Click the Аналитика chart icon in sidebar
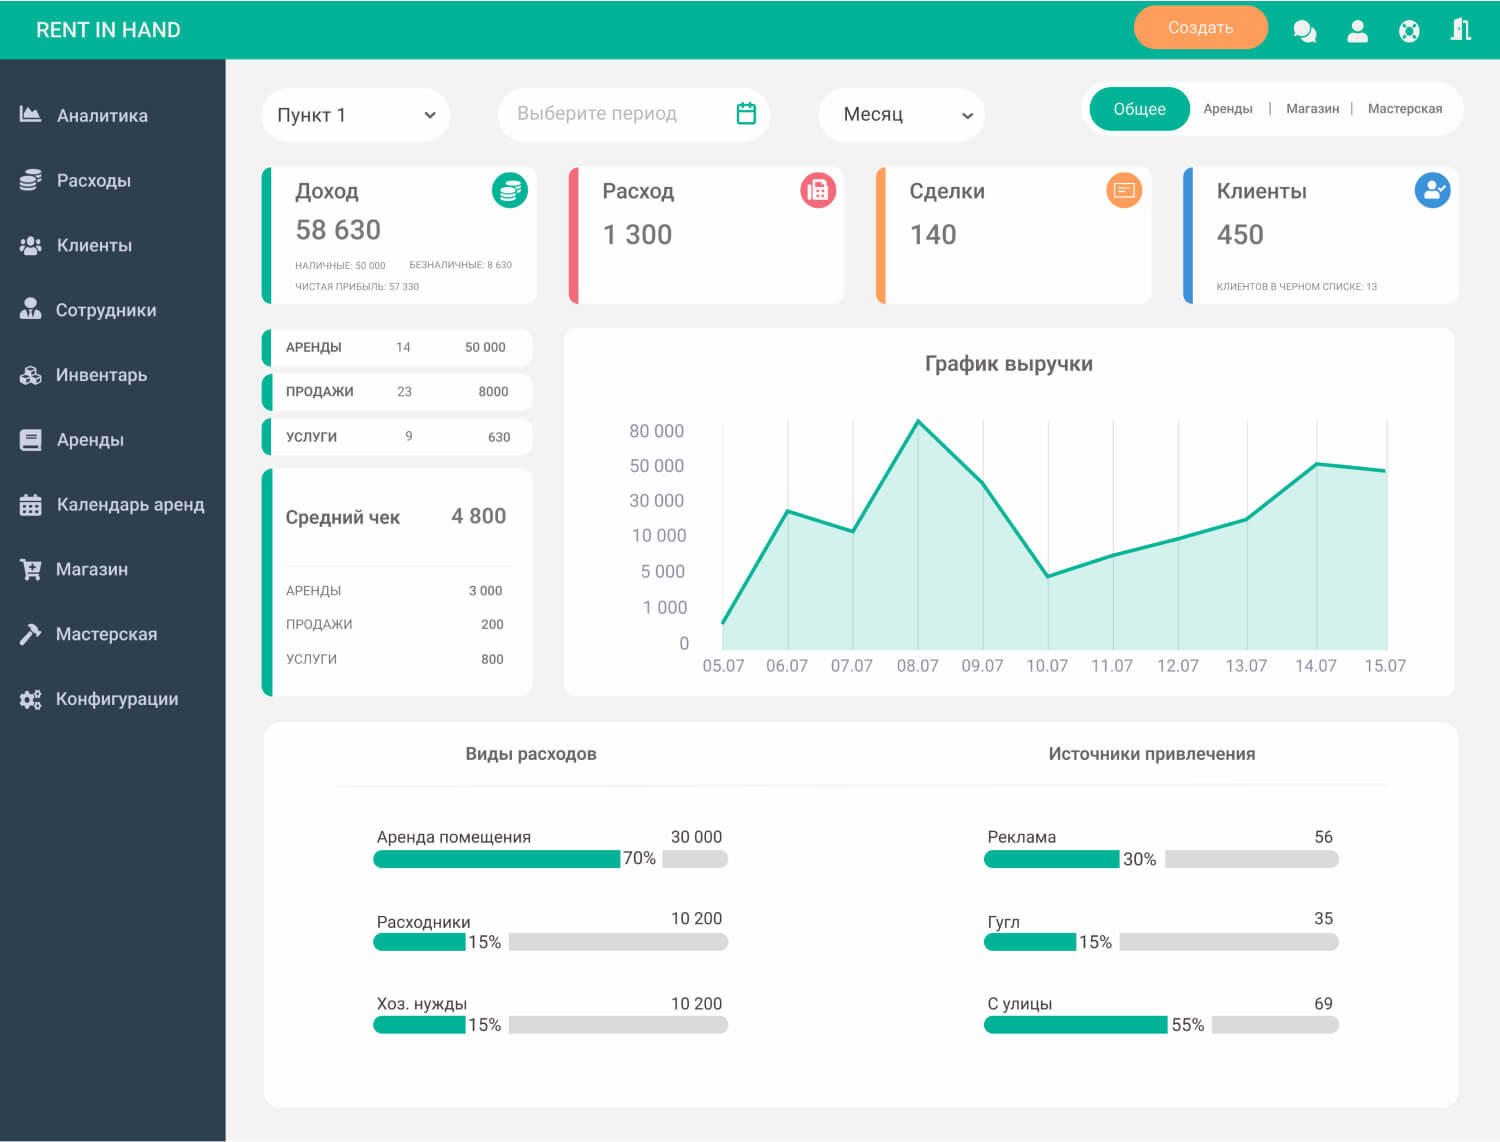Screen dimensions: 1500x1142 coord(30,115)
